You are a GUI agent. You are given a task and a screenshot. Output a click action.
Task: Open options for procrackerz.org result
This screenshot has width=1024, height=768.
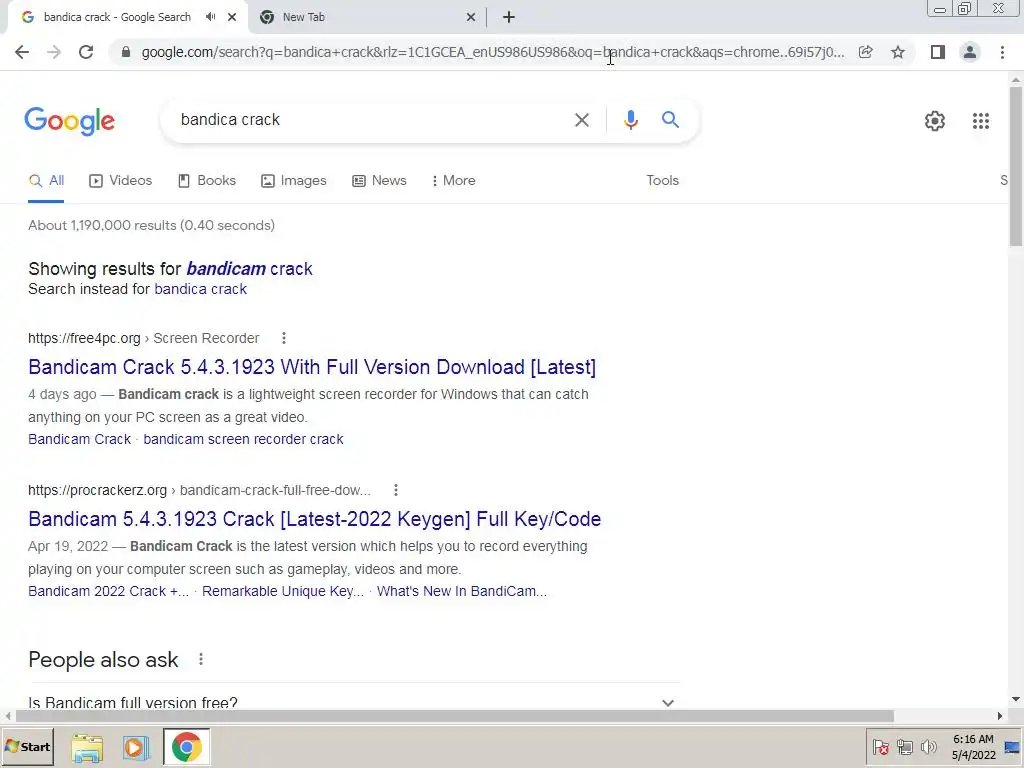pos(396,490)
